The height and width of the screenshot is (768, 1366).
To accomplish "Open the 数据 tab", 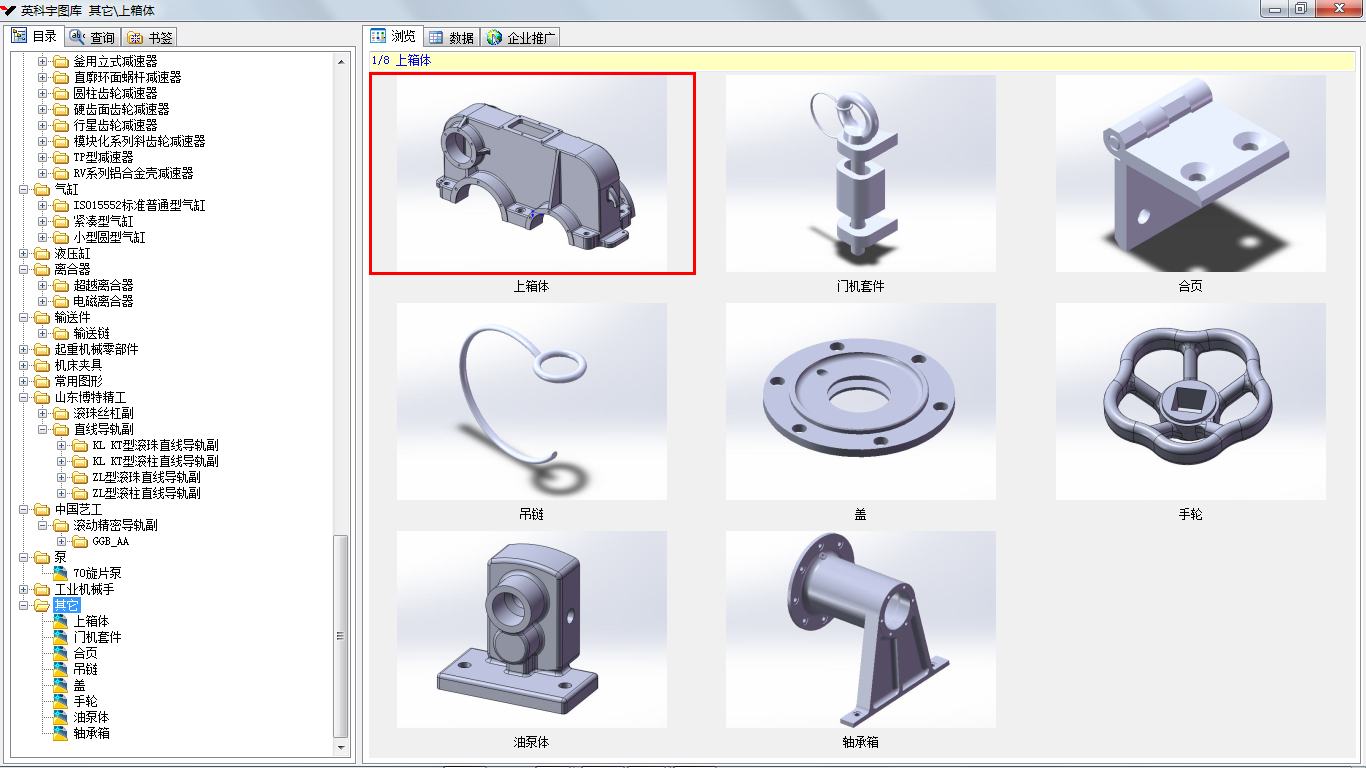I will coord(451,38).
